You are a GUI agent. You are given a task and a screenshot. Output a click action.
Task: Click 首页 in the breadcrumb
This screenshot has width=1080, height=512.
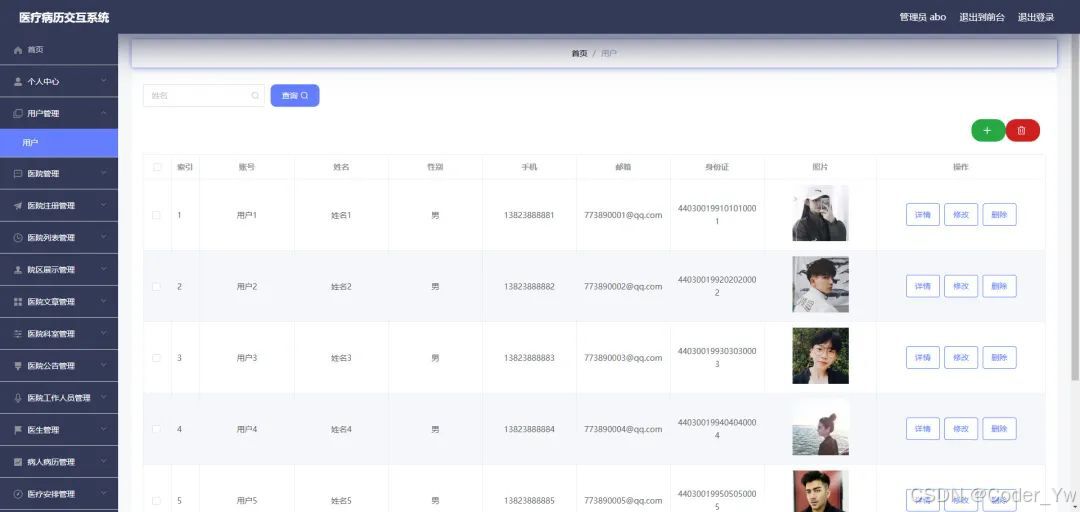pyautogui.click(x=579, y=53)
